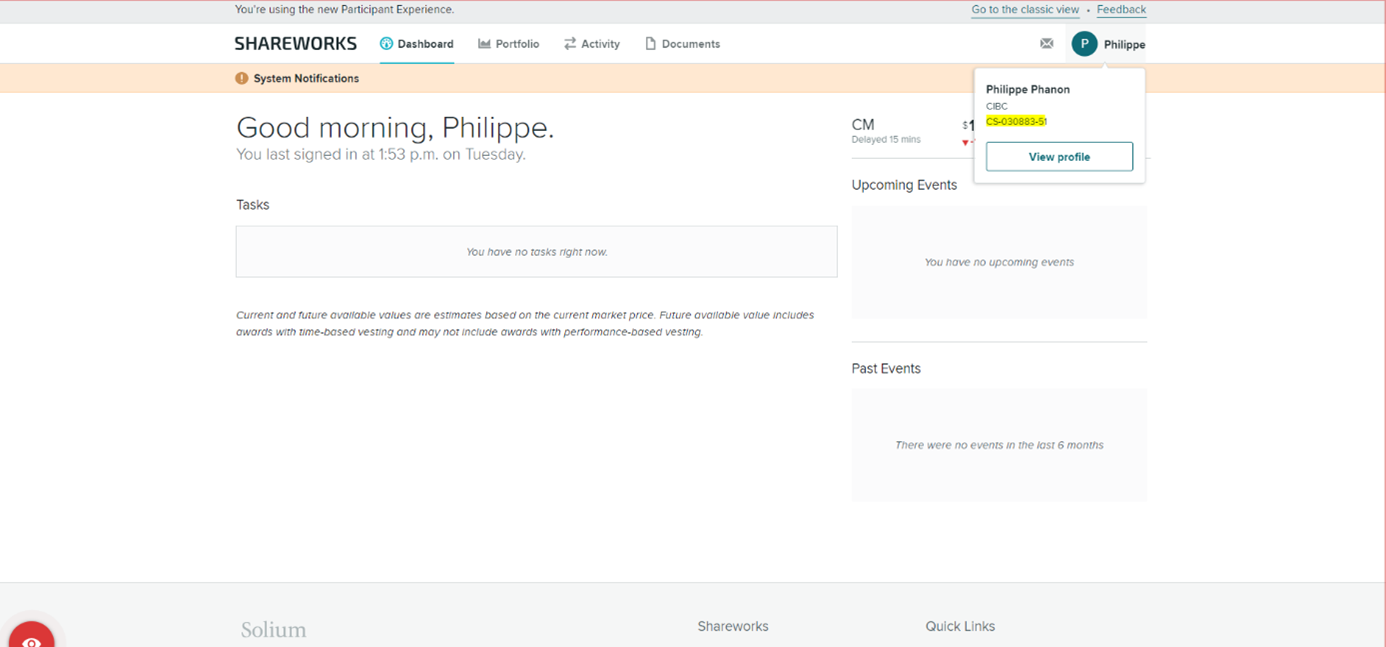Toggle the Philippe user menu
The width and height of the screenshot is (1386, 647).
pos(1124,44)
